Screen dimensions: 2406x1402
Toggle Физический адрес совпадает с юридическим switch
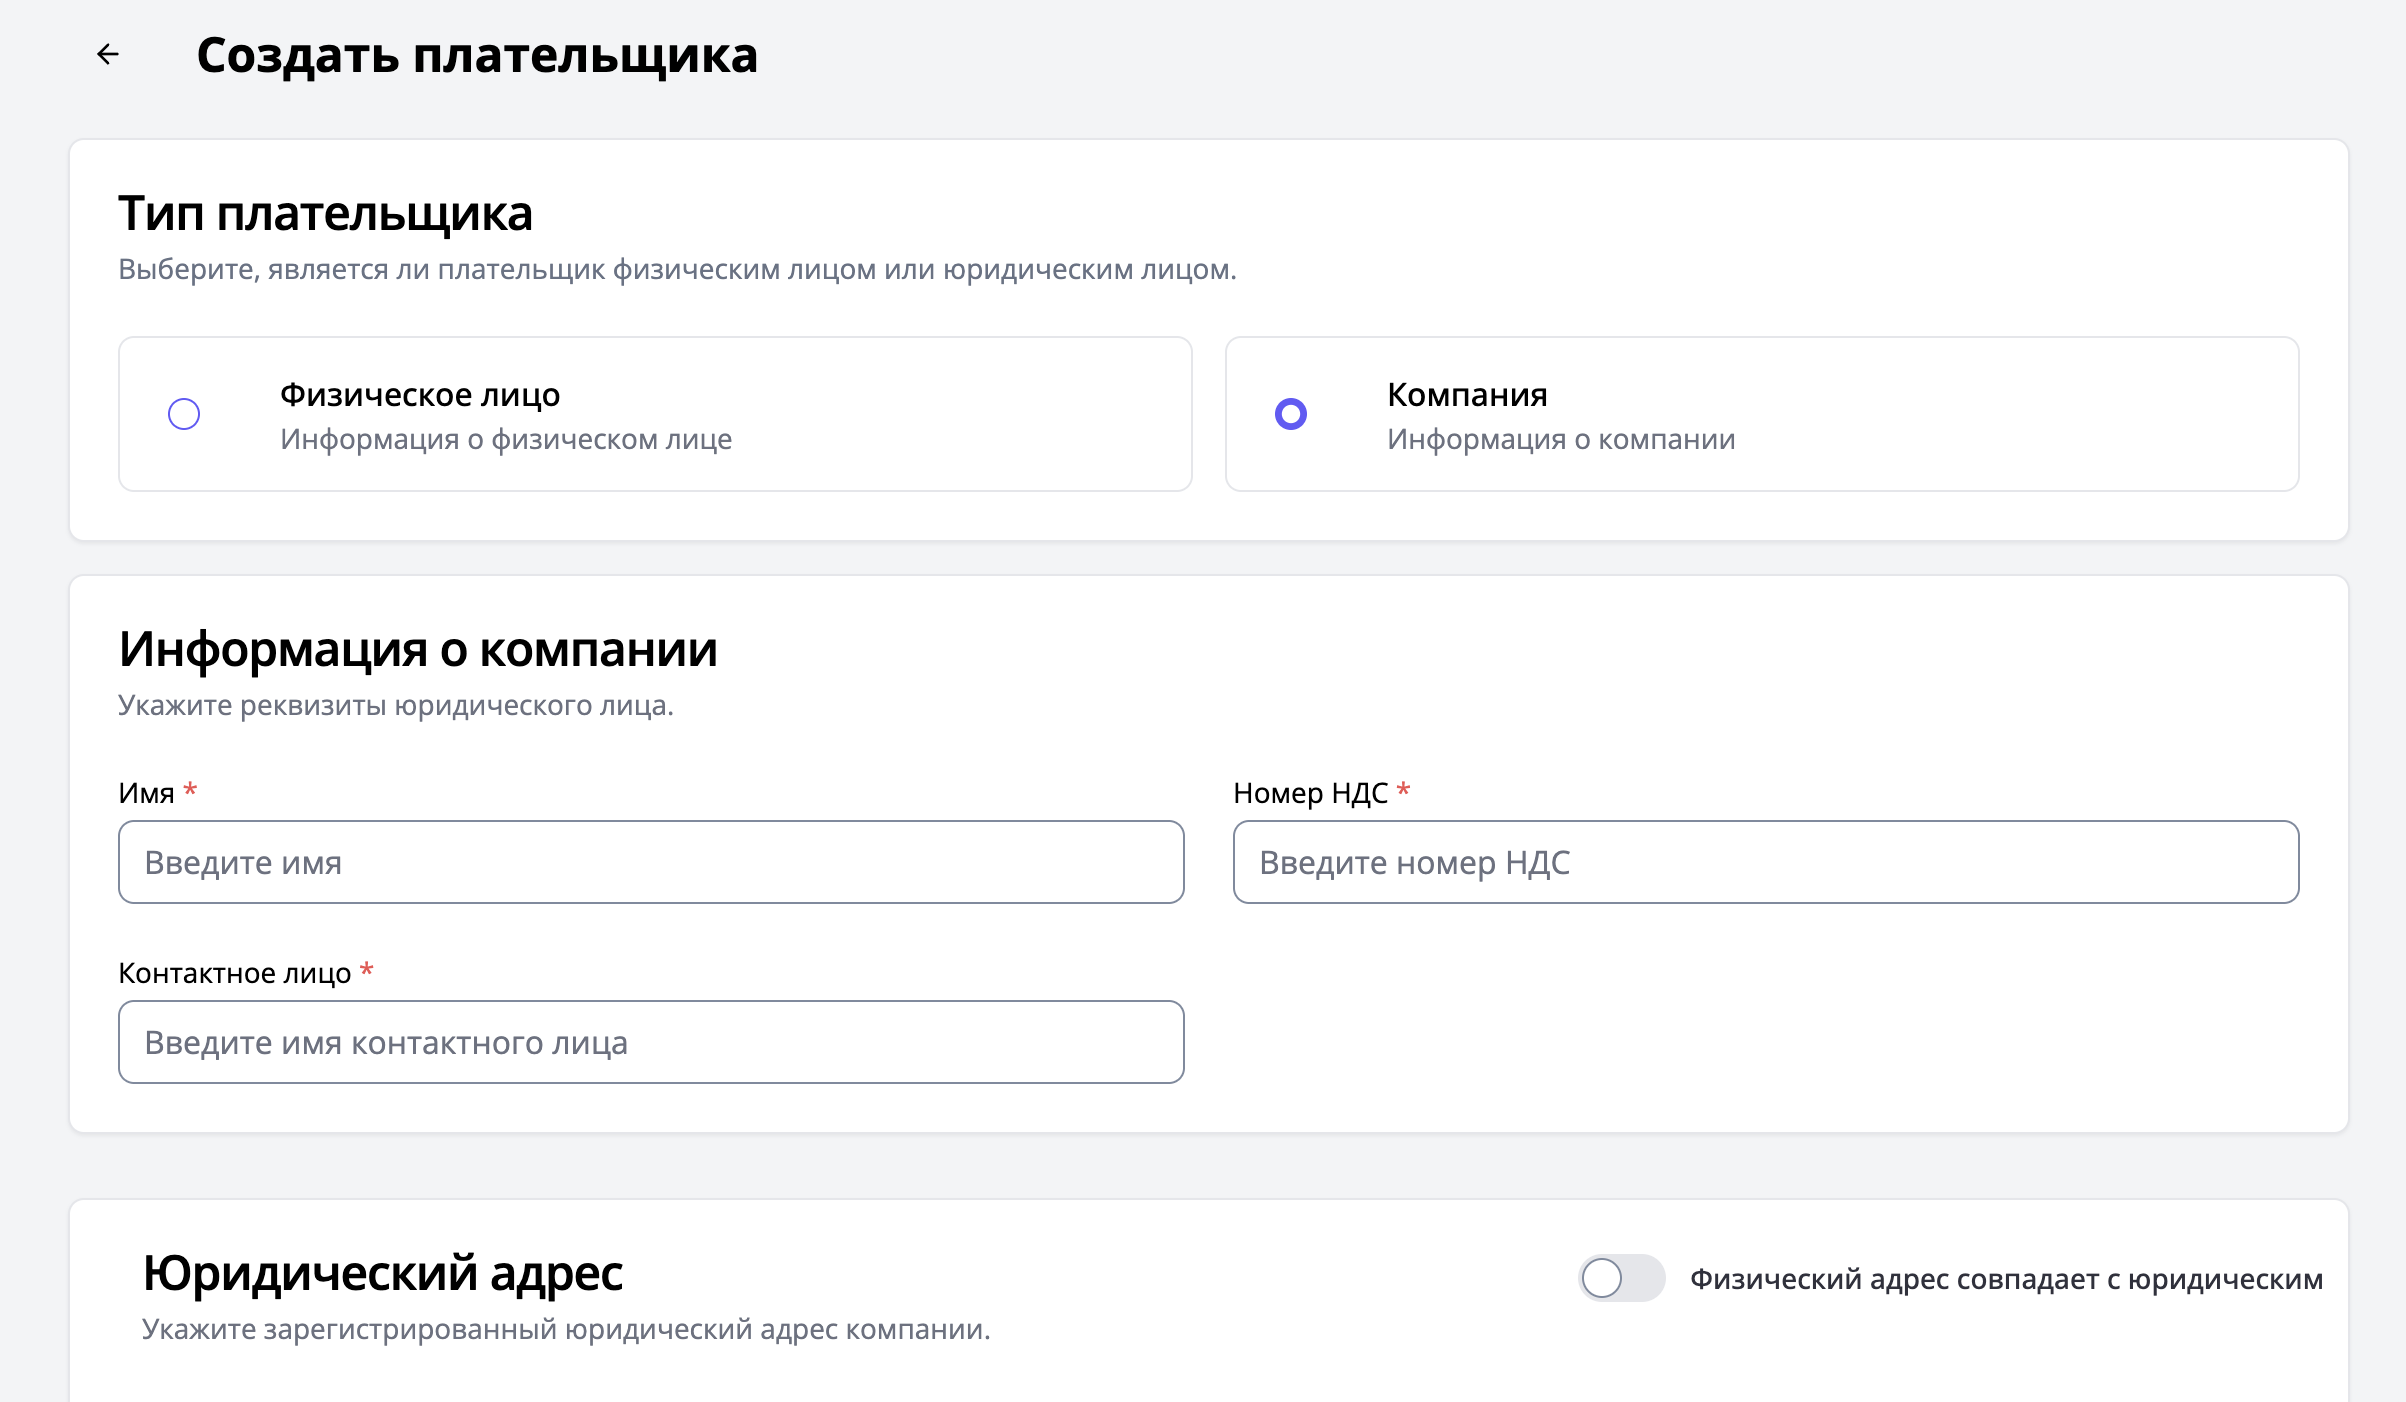pos(1620,1278)
